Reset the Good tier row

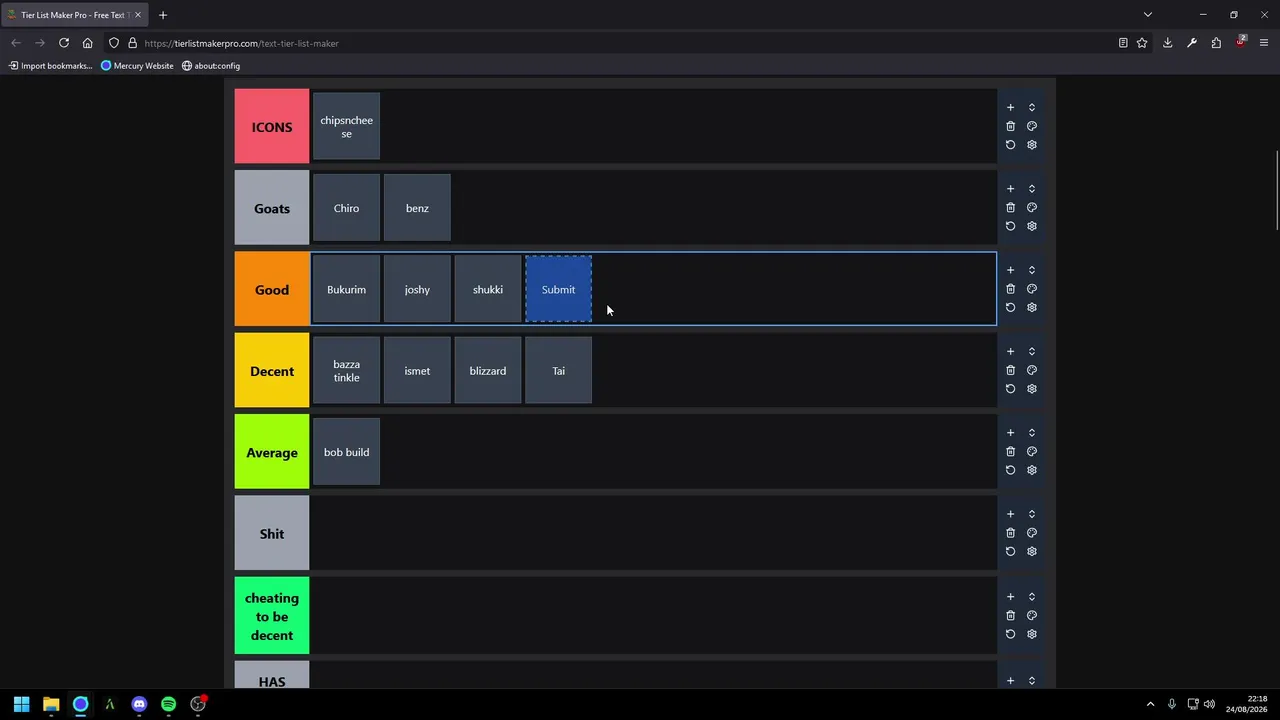coord(1010,308)
